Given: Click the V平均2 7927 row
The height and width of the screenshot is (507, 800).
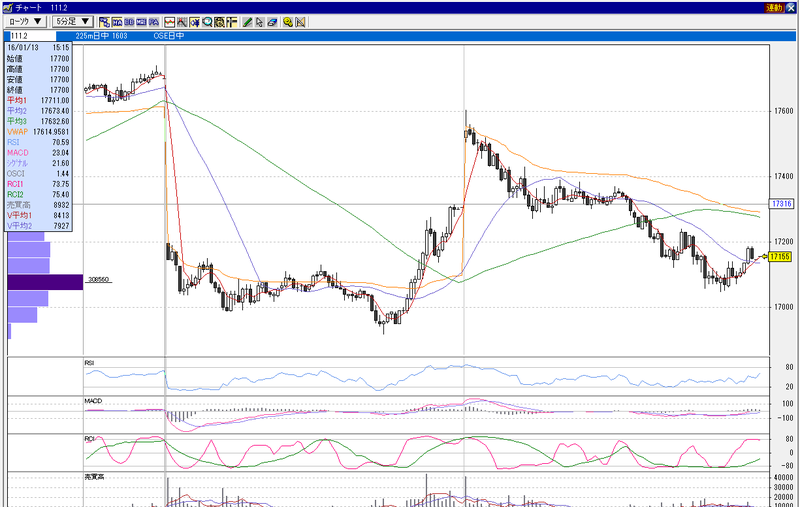Looking at the screenshot, I should coord(38,225).
